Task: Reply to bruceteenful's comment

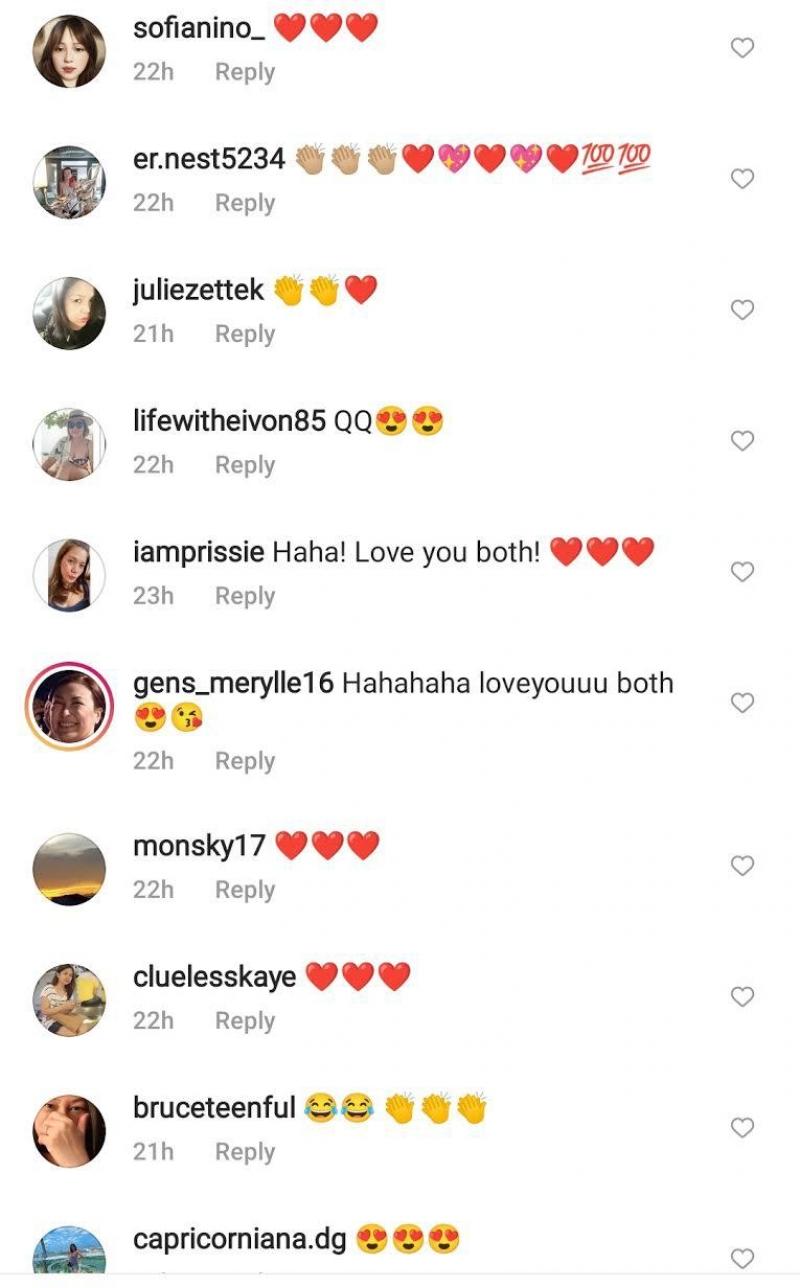Action: click(245, 1152)
